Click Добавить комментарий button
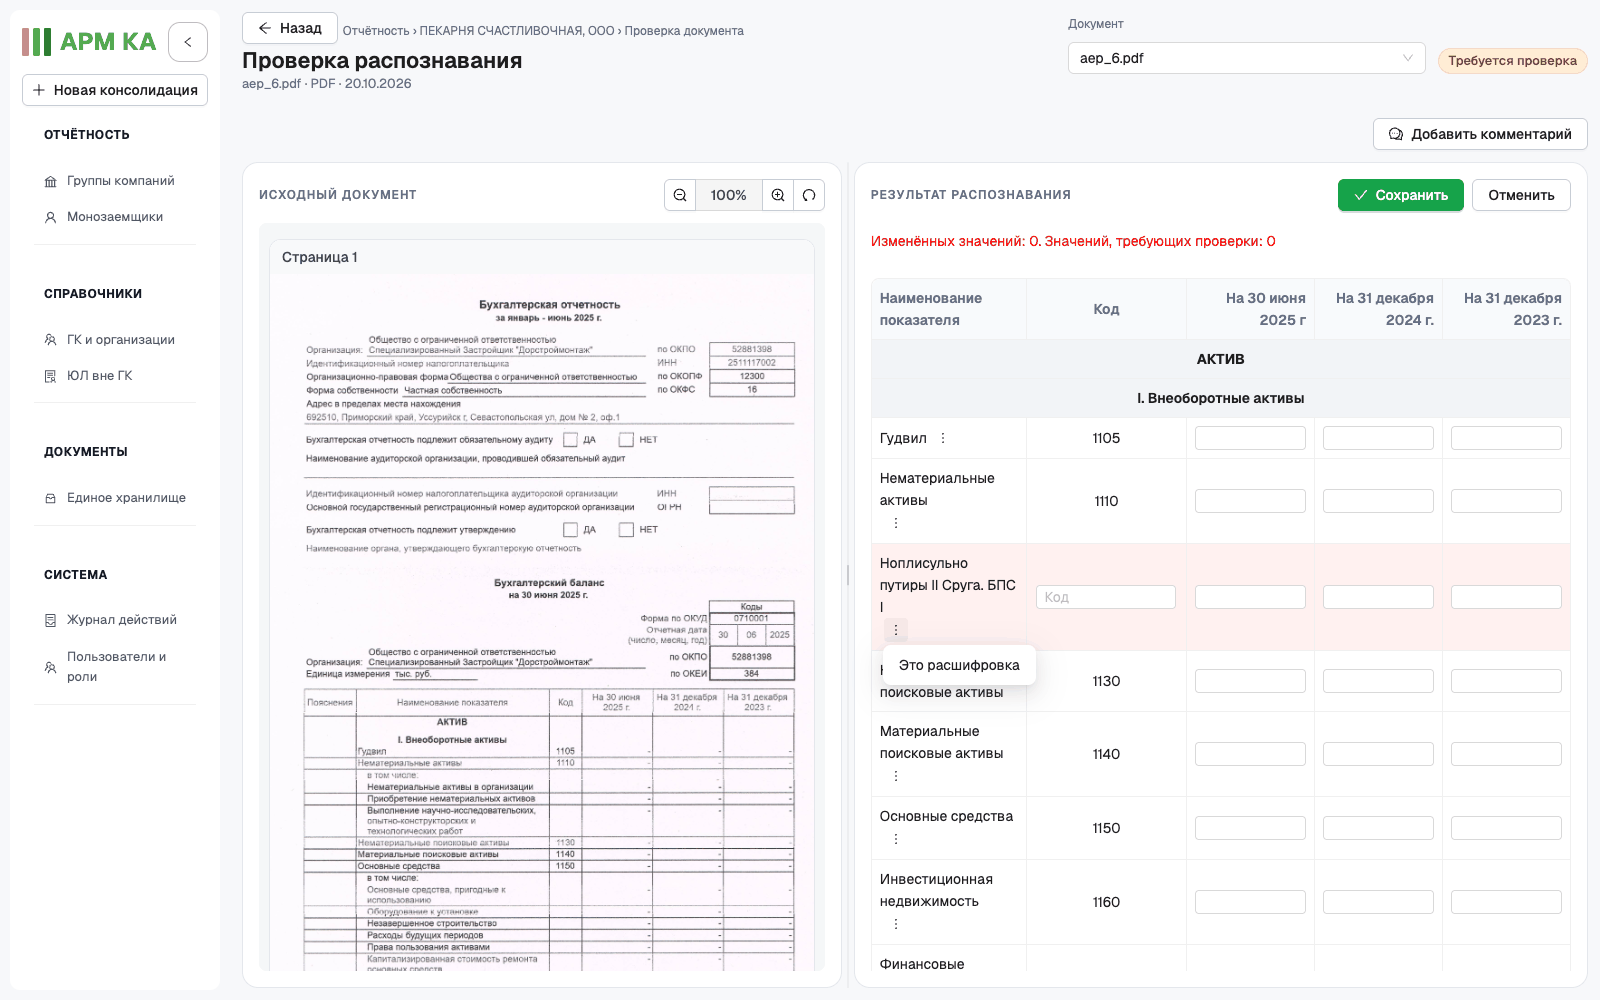This screenshot has height=1000, width=1600. pos(1480,134)
